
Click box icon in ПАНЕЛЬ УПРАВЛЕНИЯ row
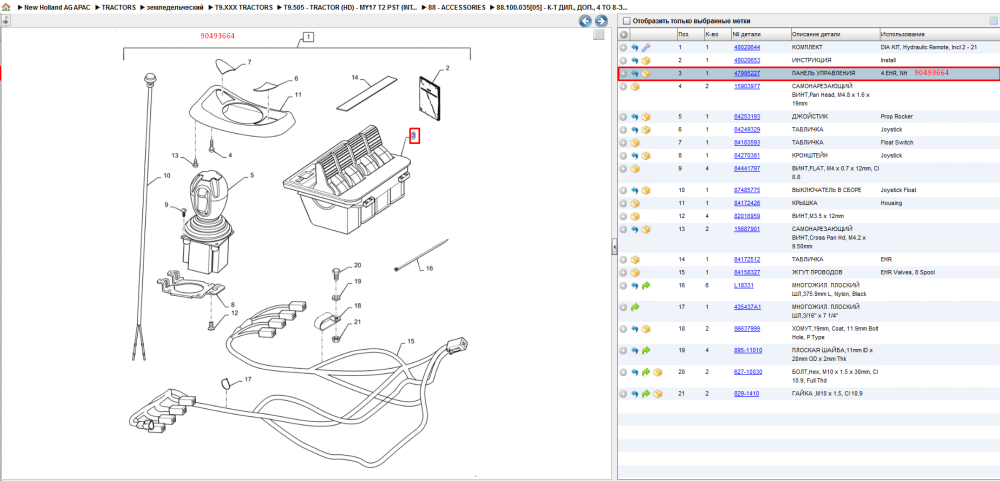(x=645, y=73)
